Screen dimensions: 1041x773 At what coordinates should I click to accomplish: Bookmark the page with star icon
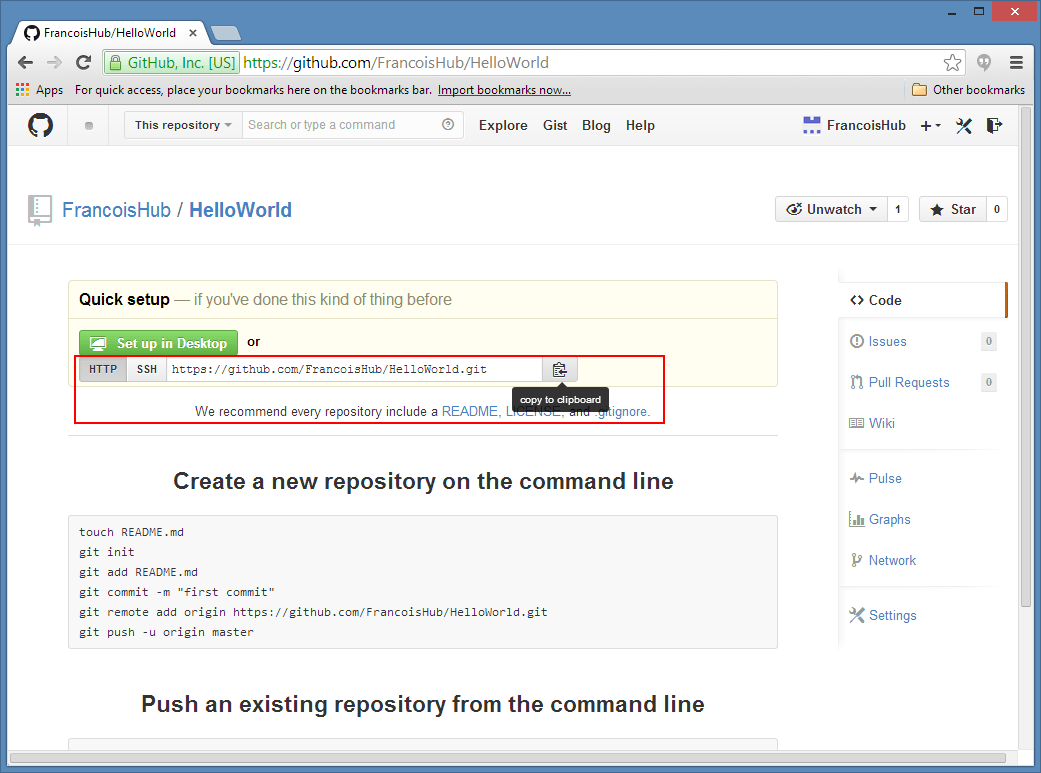(952, 62)
